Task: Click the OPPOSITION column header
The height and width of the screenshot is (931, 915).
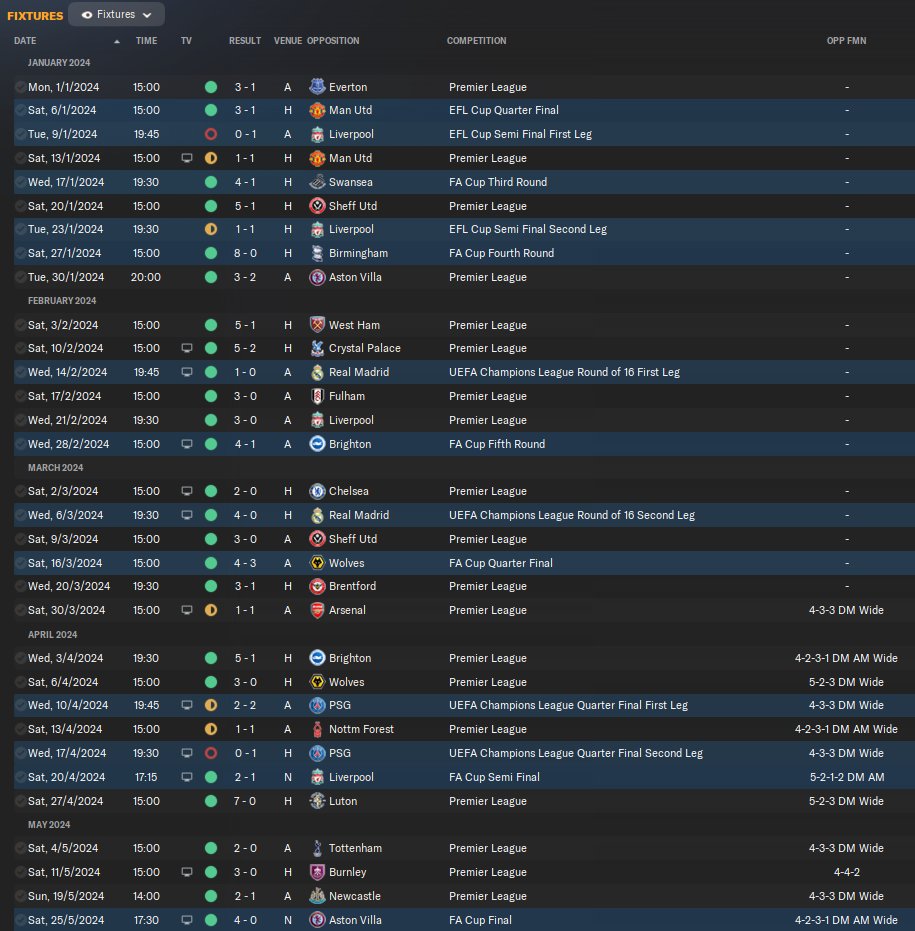Action: coord(333,41)
